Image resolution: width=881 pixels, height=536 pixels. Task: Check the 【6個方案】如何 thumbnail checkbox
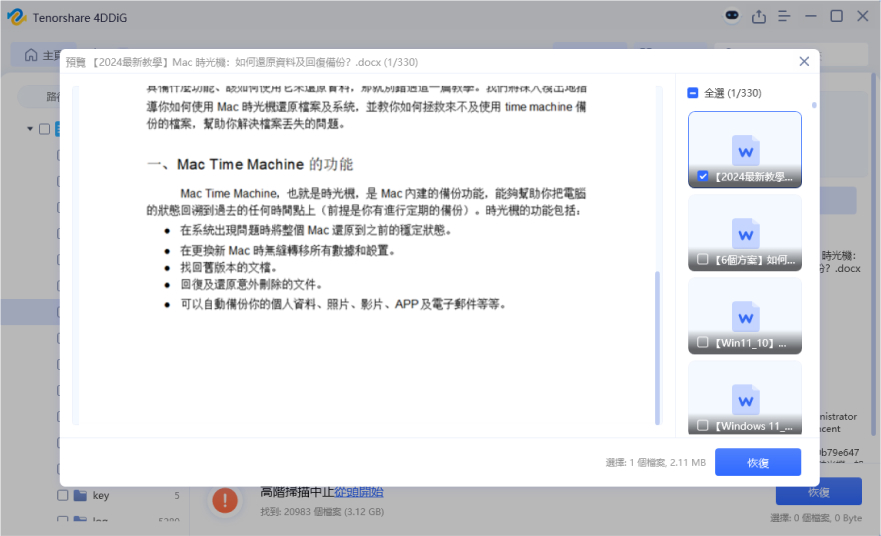point(702,260)
